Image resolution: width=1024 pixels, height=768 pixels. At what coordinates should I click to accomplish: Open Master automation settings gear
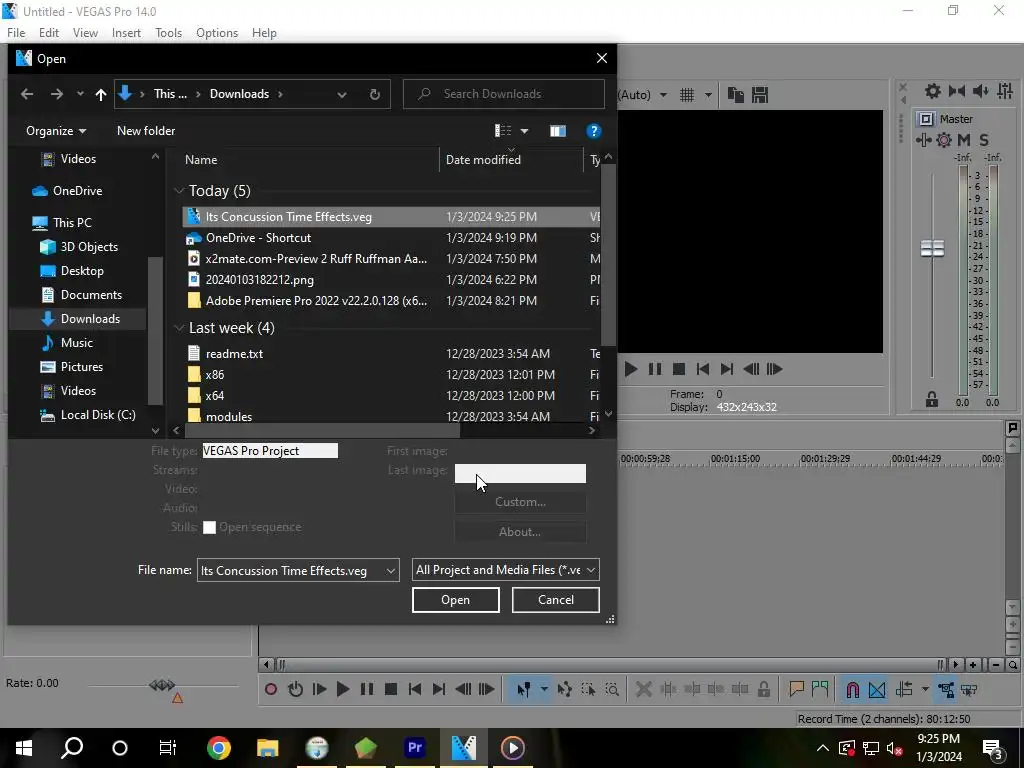(x=944, y=140)
